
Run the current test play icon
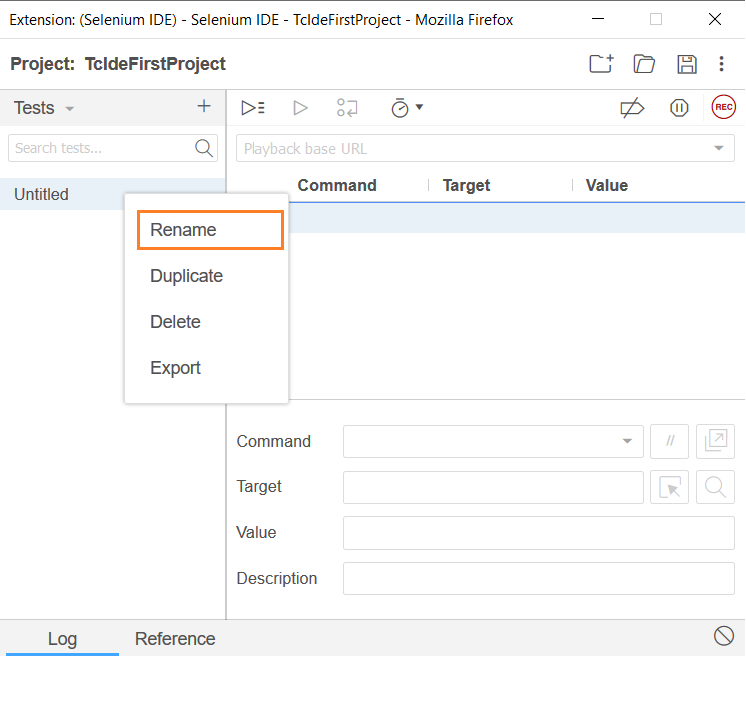[300, 108]
